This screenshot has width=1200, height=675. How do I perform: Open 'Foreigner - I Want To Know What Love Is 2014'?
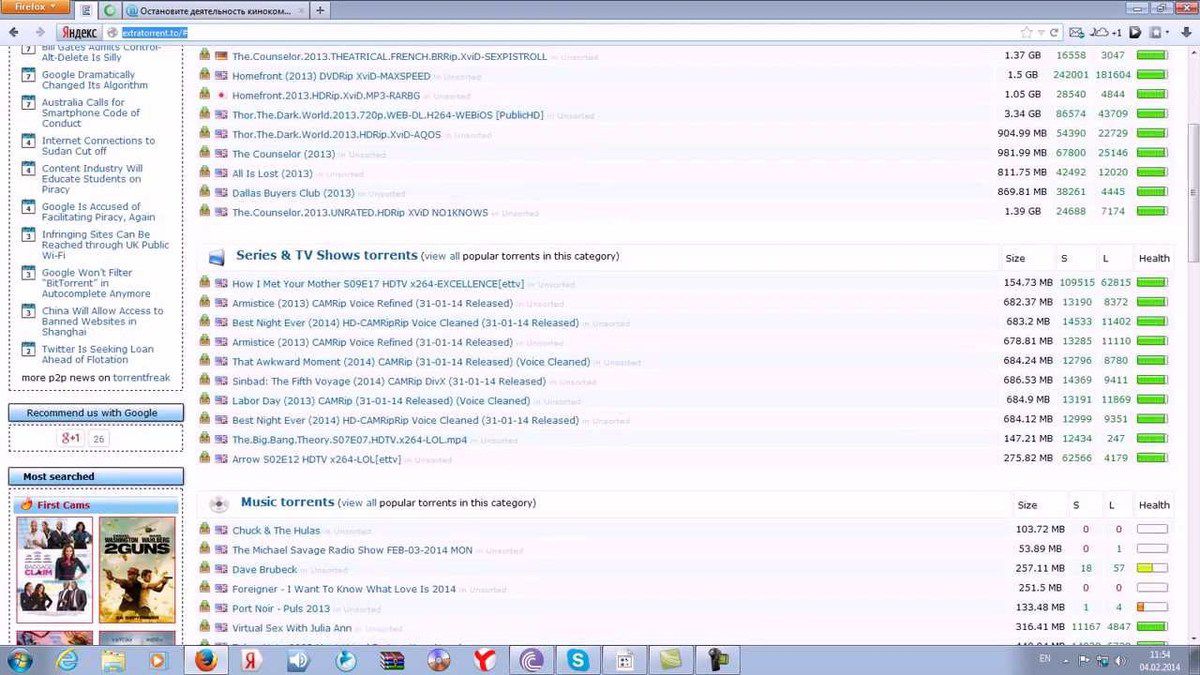click(344, 589)
